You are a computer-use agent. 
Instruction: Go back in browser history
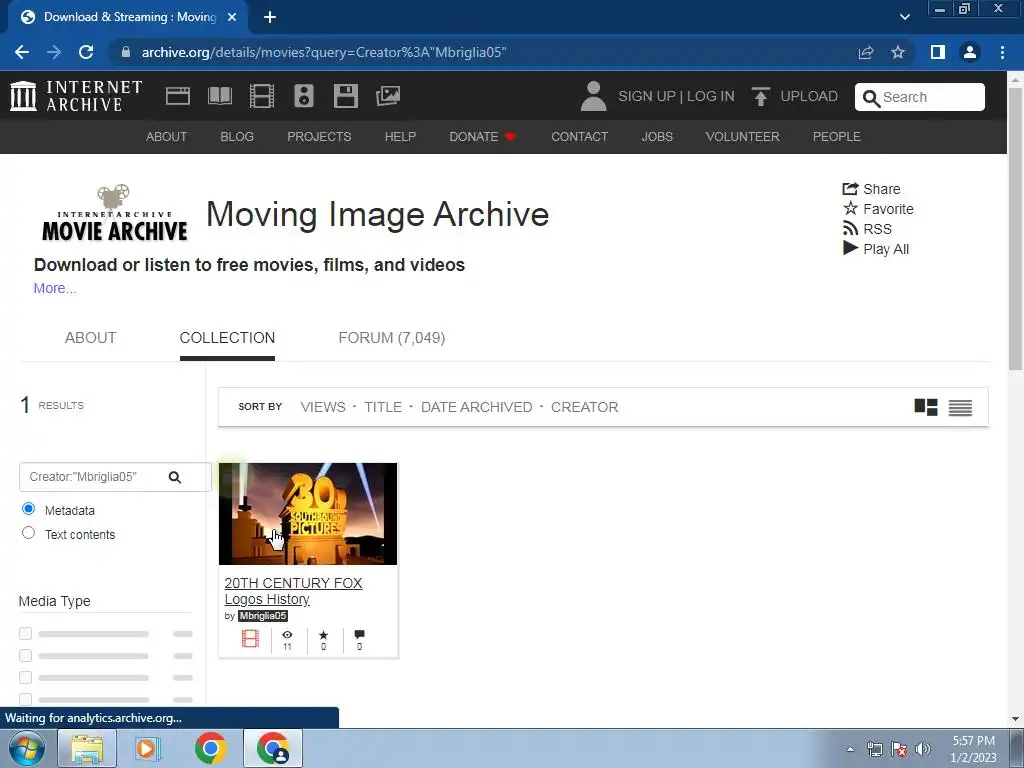pos(22,52)
